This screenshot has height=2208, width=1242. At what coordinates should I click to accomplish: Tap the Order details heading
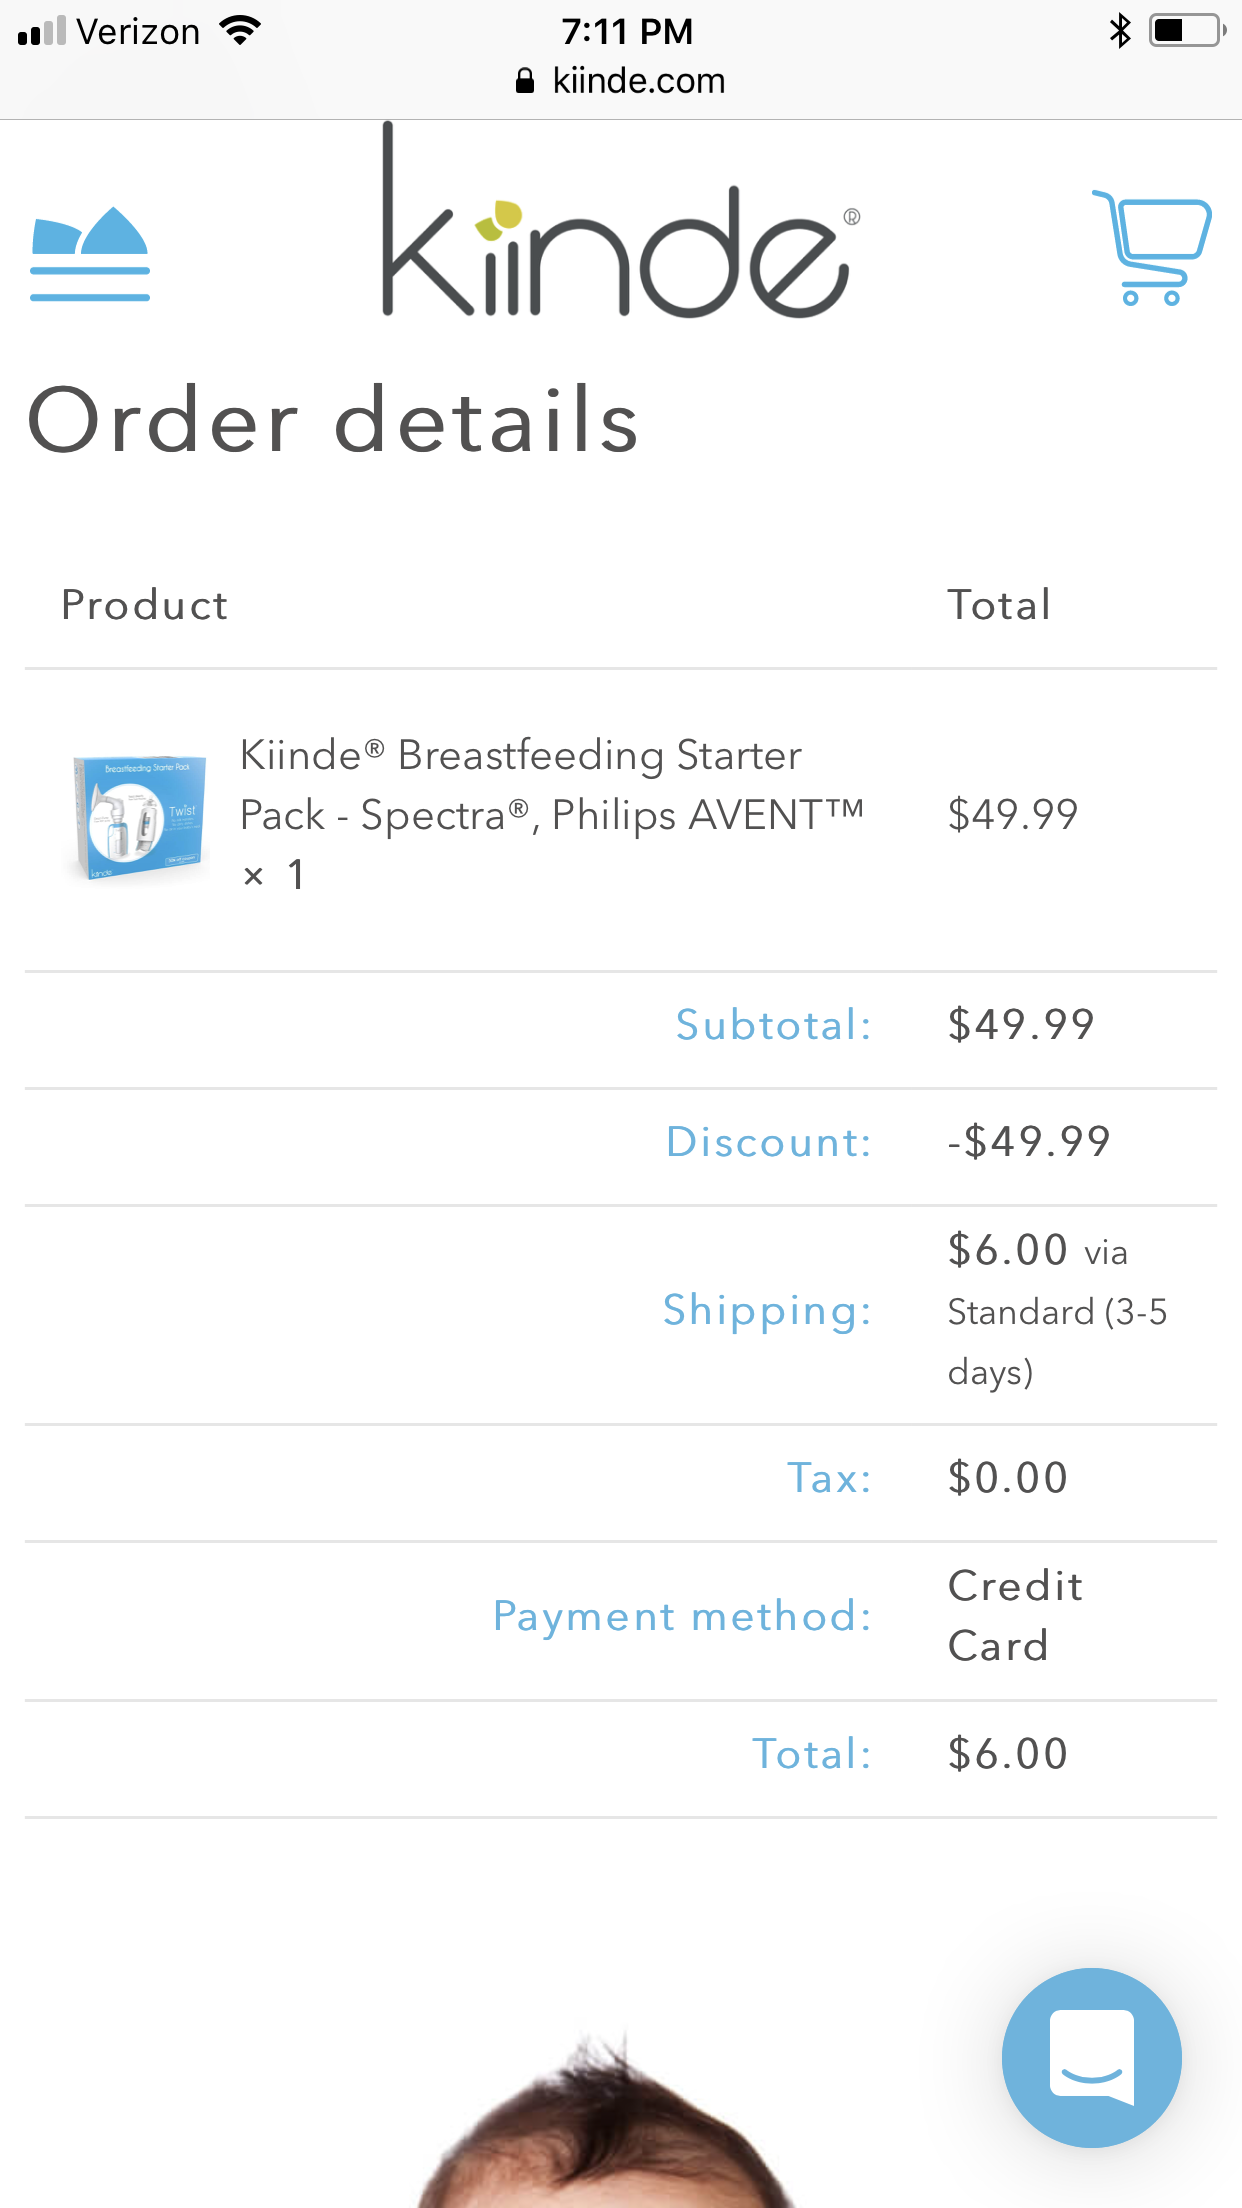click(x=333, y=420)
